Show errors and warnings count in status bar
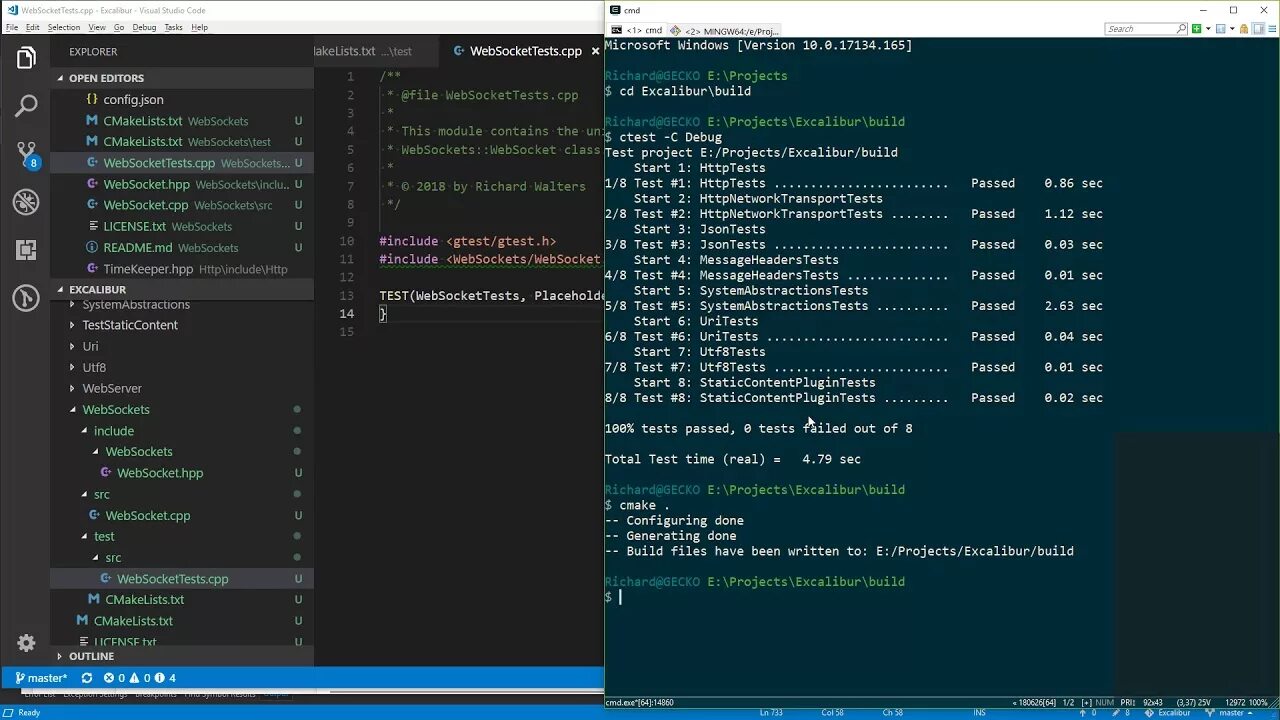Viewport: 1280px width, 720px height. 140,678
